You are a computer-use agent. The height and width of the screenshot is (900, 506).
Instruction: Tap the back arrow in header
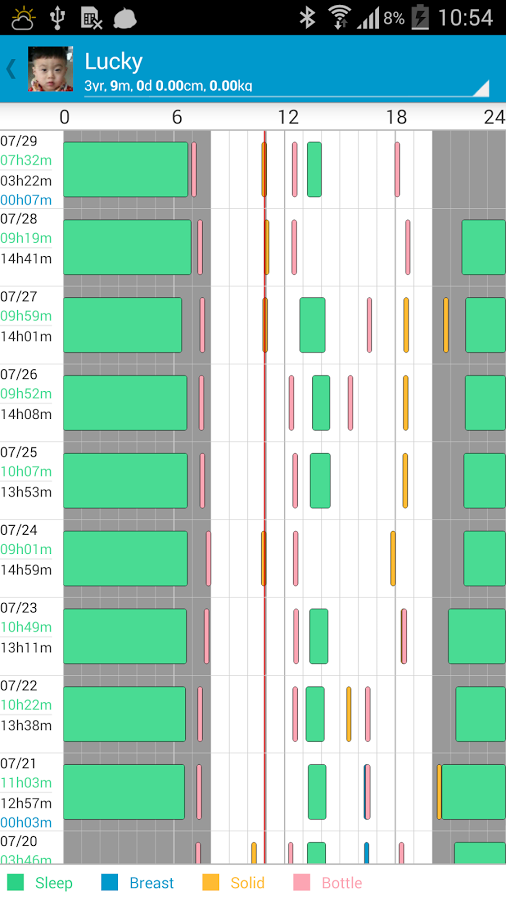(11, 69)
